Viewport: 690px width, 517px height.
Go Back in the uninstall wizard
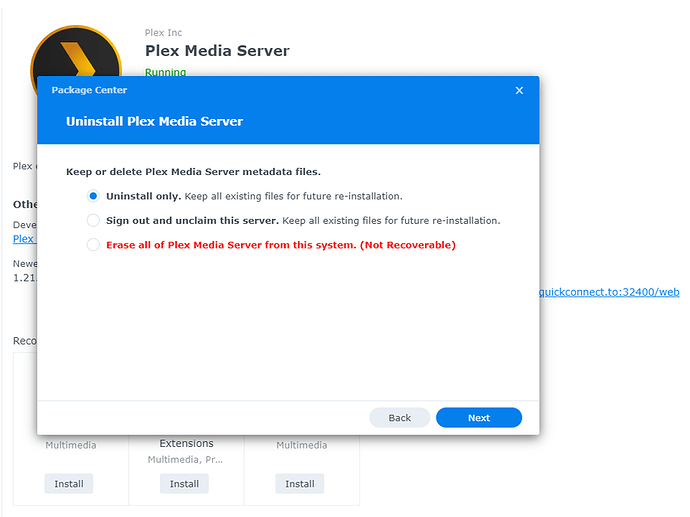(400, 418)
